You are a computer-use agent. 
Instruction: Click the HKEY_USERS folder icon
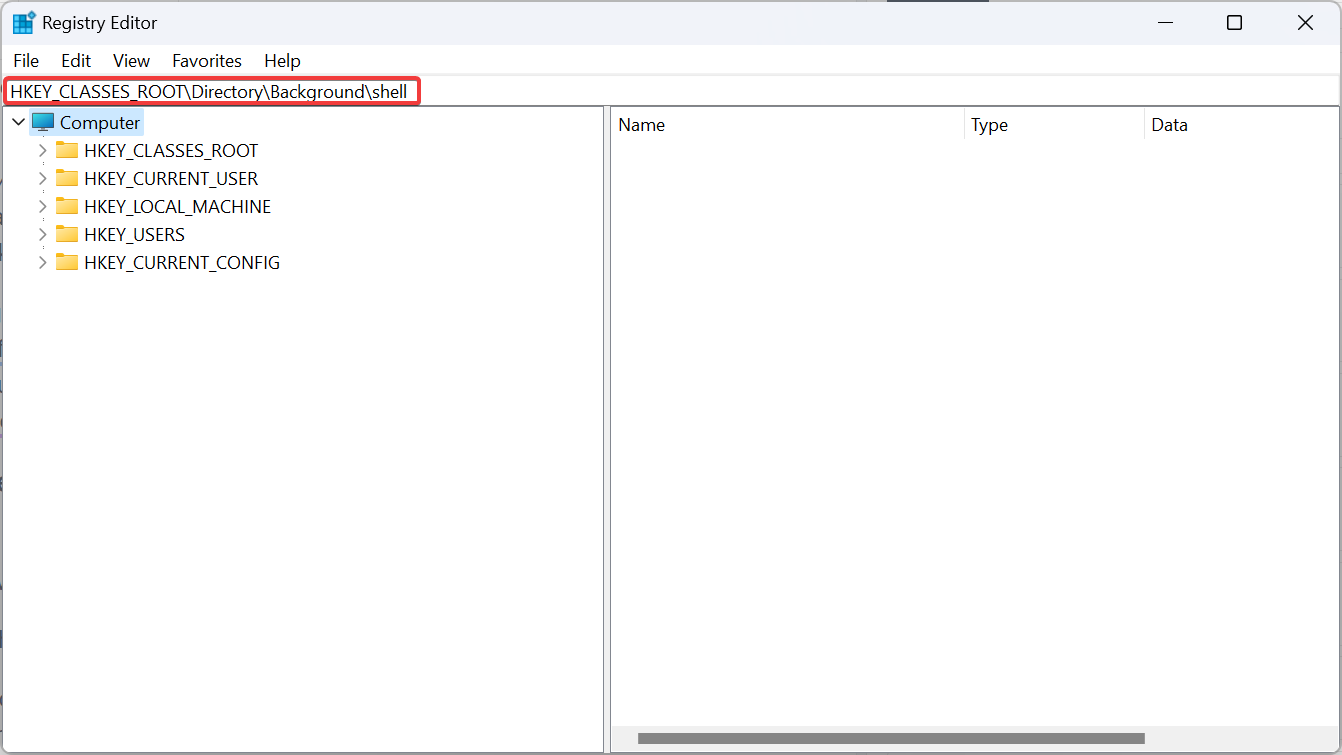coord(67,235)
